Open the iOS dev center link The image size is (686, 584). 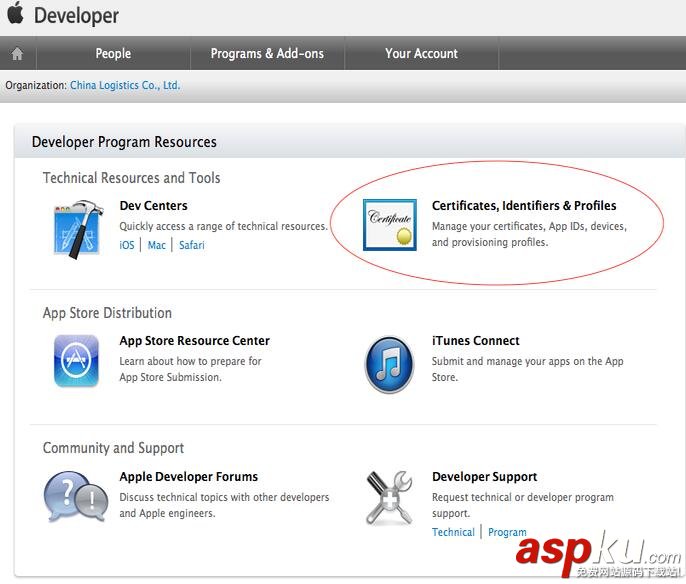click(x=127, y=245)
